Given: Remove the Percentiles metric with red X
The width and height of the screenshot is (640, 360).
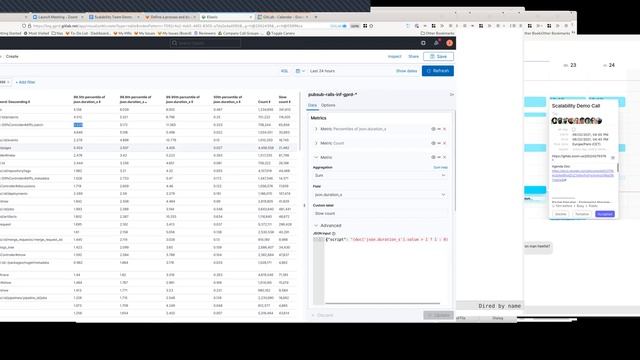Looking at the screenshot, I should coord(444,129).
